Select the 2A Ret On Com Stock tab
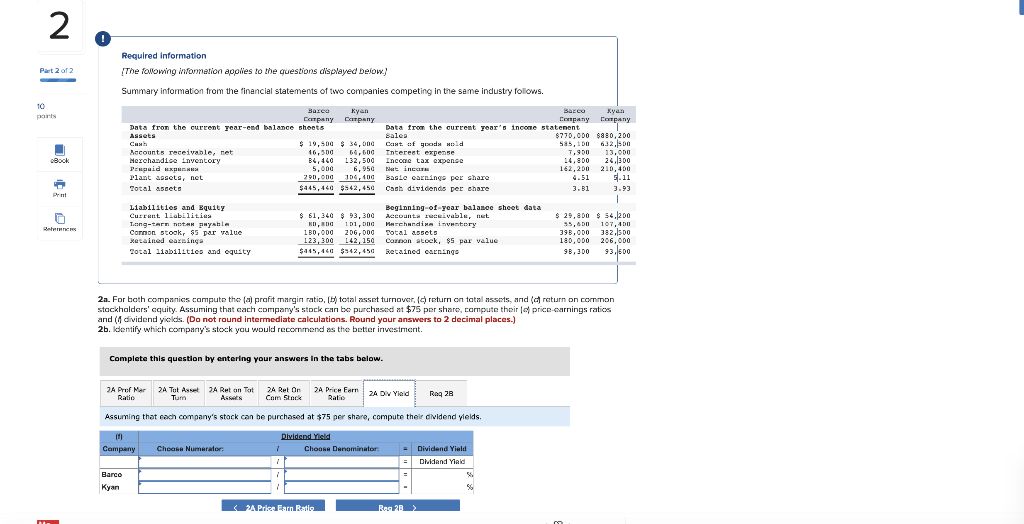The image size is (1024, 524). [x=283, y=393]
